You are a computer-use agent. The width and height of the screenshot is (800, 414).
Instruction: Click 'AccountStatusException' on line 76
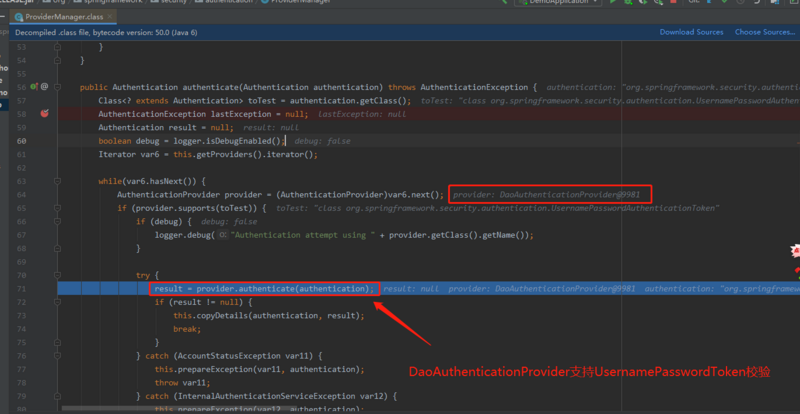tap(229, 356)
